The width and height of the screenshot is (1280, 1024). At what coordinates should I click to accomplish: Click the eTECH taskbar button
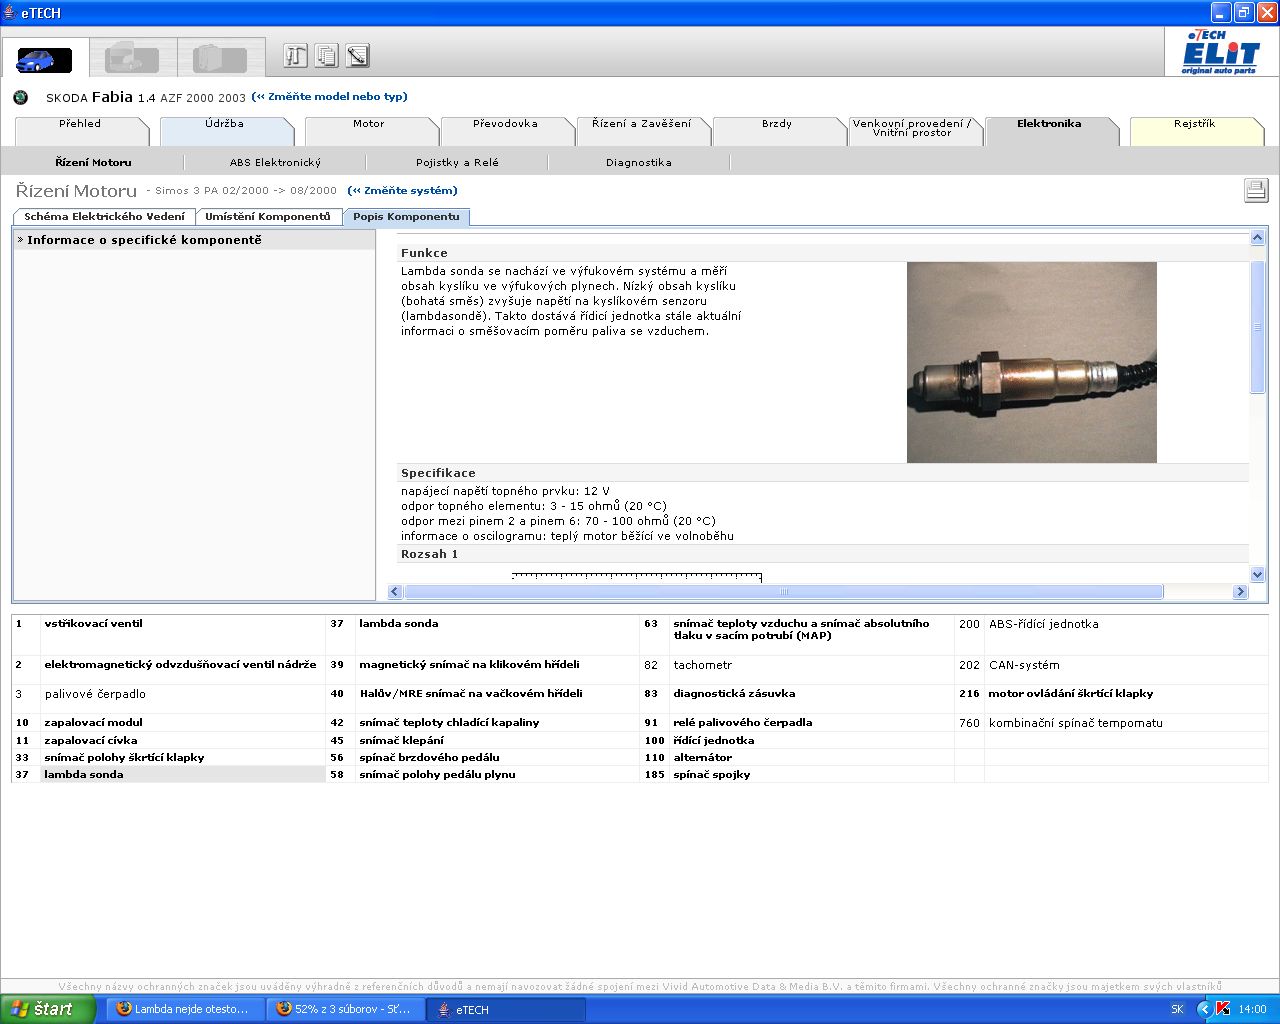[505, 1009]
